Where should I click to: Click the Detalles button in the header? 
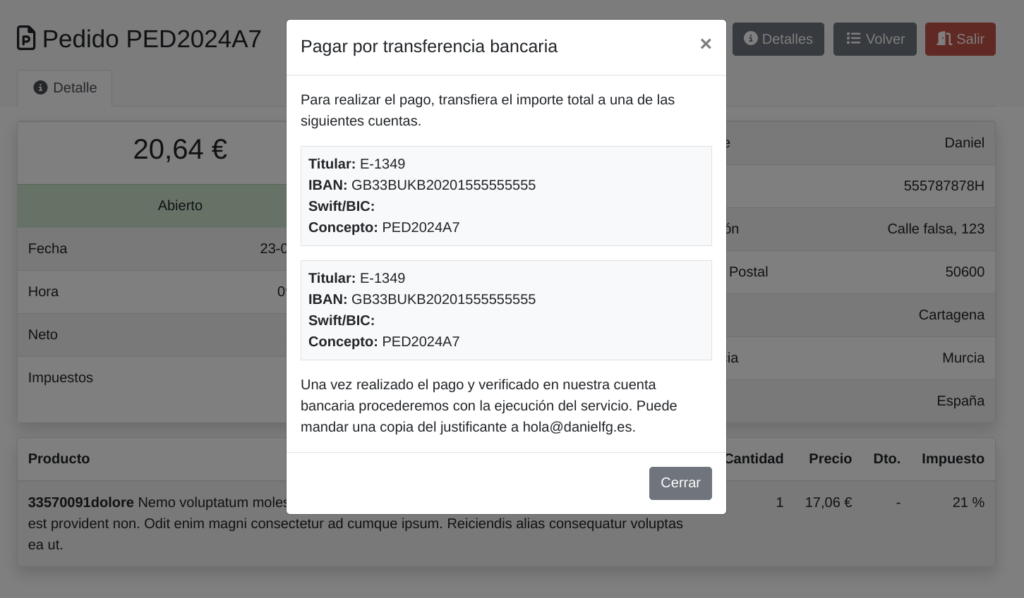tap(778, 39)
